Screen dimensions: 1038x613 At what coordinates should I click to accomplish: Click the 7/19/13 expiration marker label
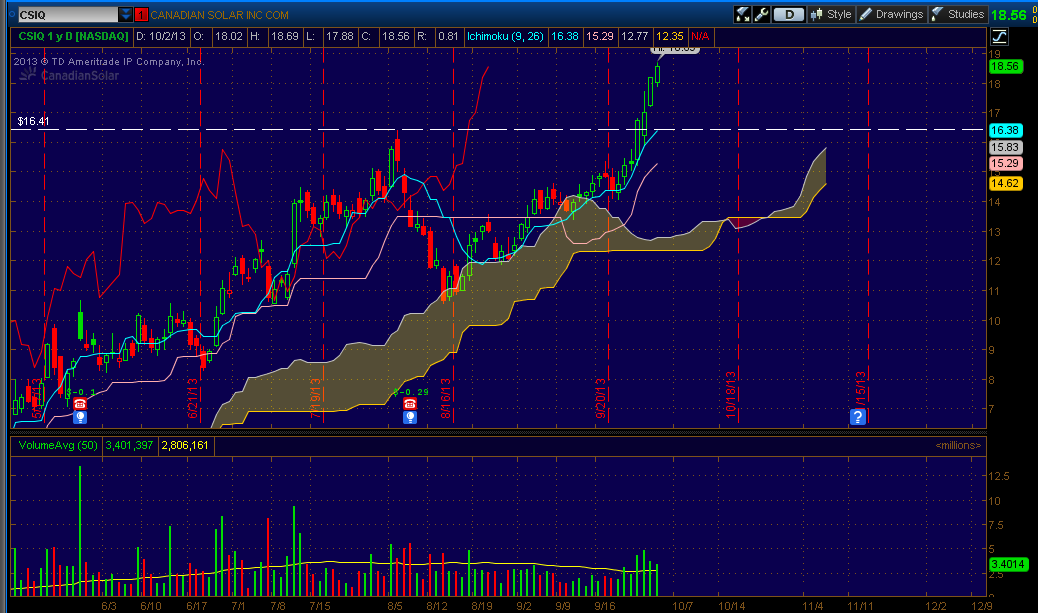[316, 399]
